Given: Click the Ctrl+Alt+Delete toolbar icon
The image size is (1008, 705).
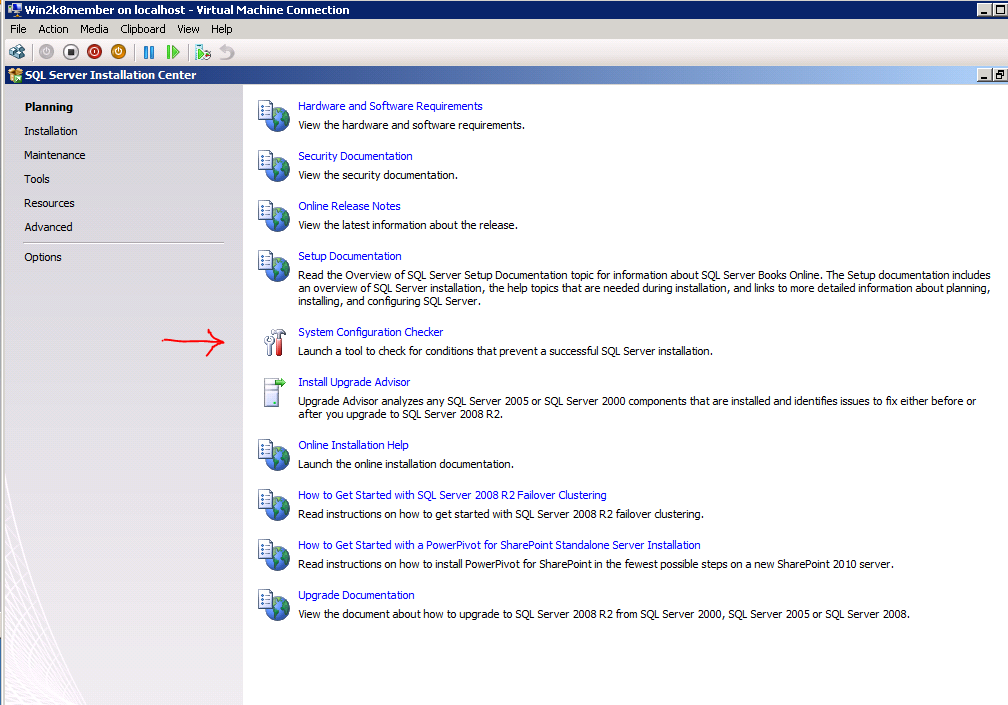Looking at the screenshot, I should [17, 52].
